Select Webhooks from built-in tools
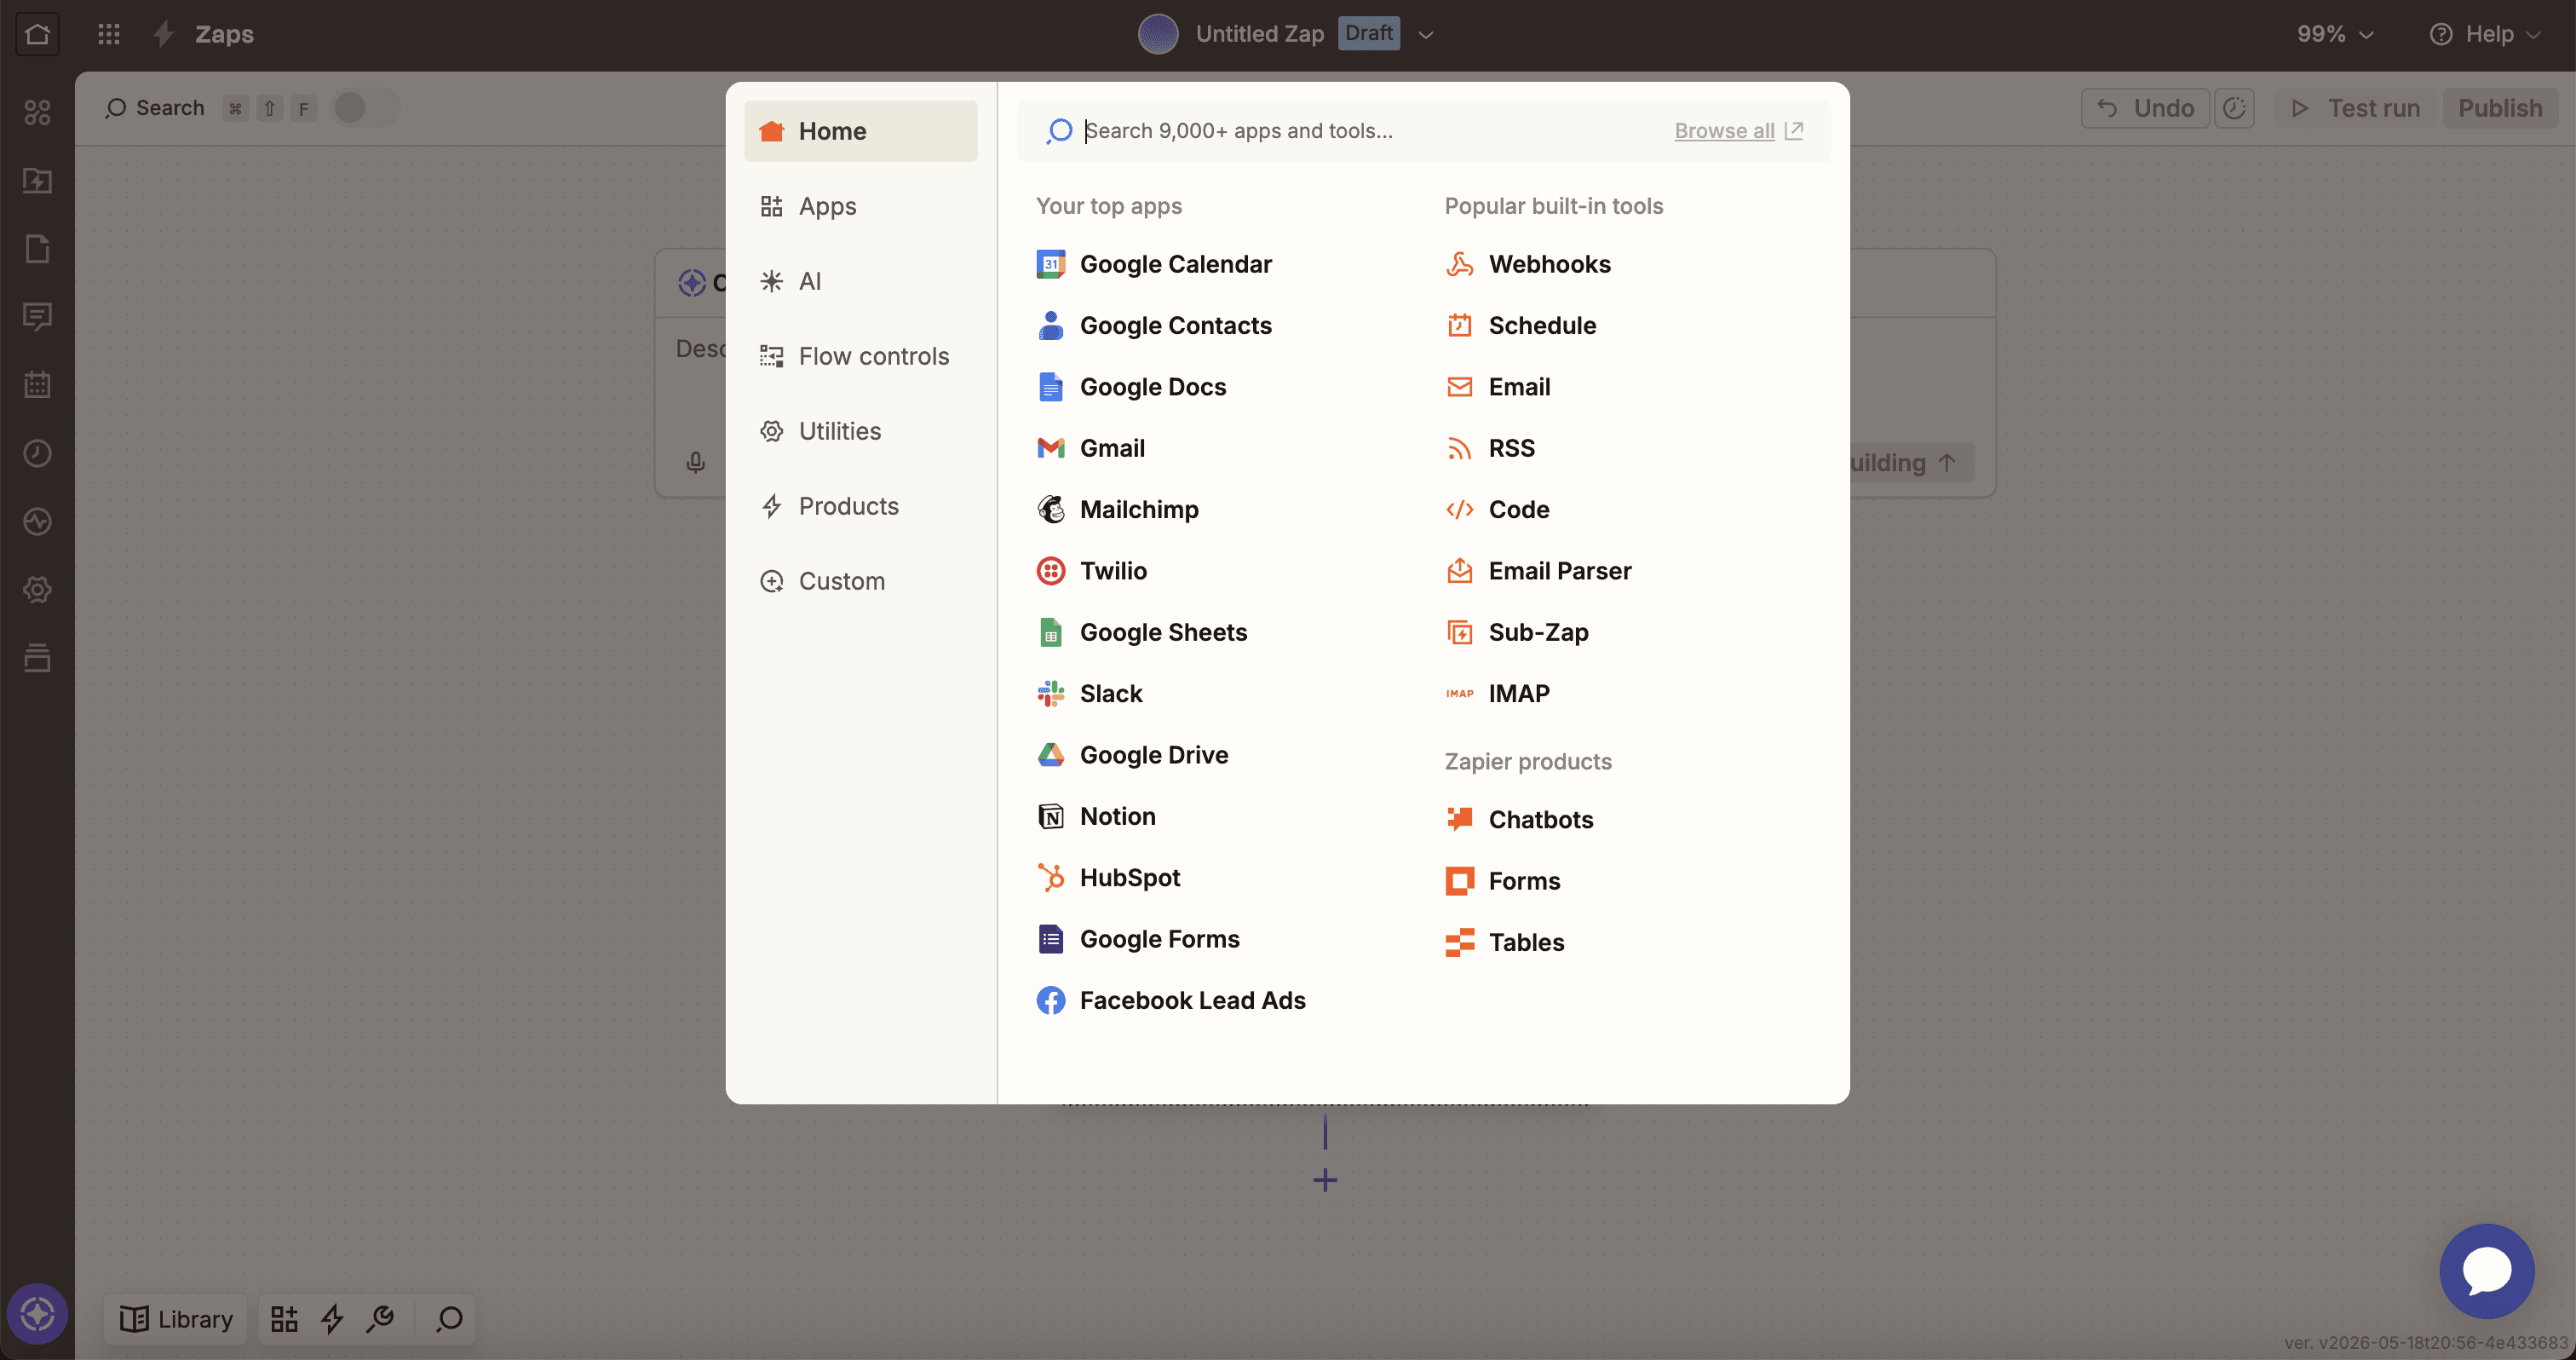 point(1528,264)
